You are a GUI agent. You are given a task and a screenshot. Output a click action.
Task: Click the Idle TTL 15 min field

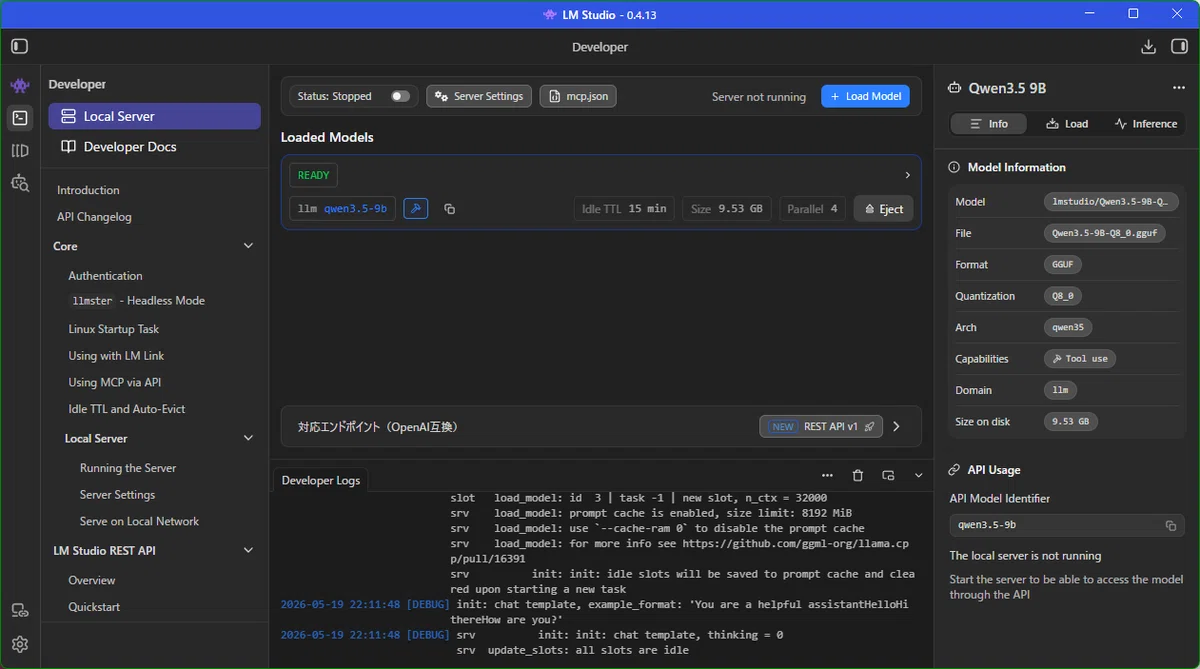point(624,209)
